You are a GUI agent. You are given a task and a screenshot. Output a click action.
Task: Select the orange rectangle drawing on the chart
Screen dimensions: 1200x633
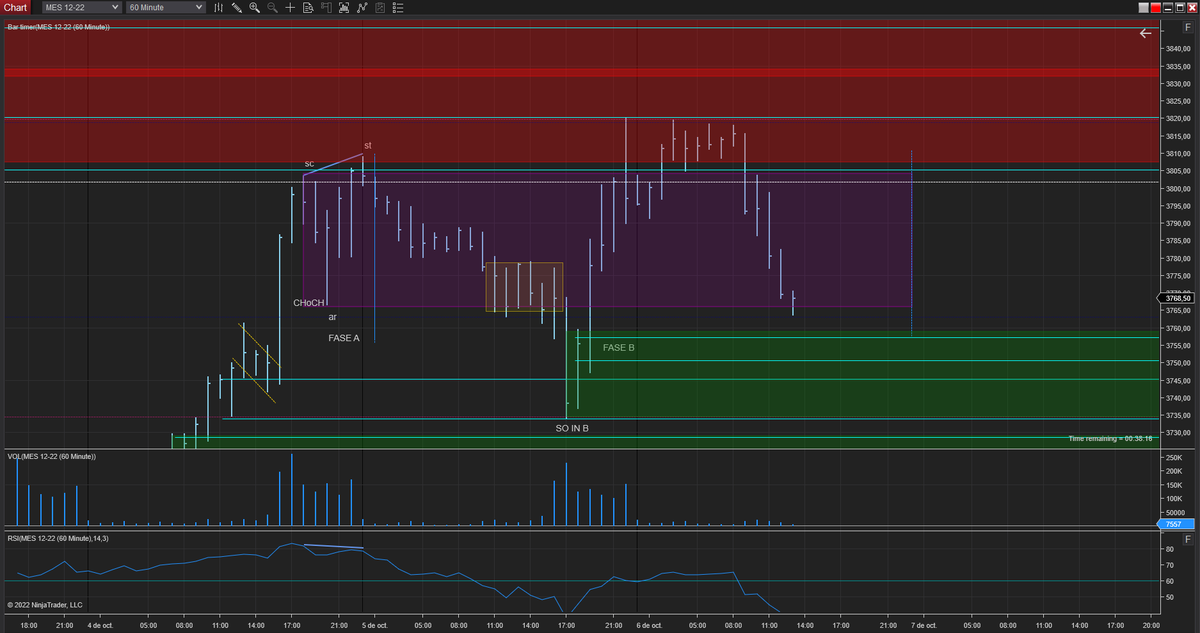[525, 287]
